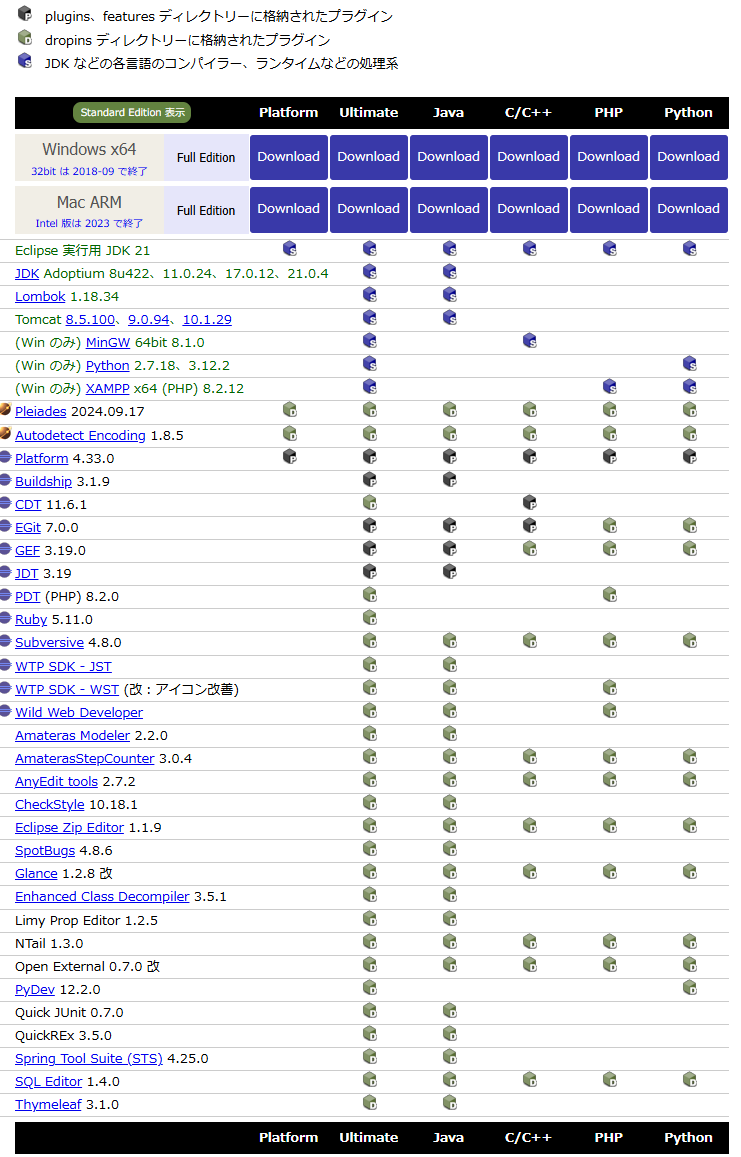Click dropins icon in Pleiades Platform column
The width and height of the screenshot is (741, 1157).
click(x=290, y=410)
